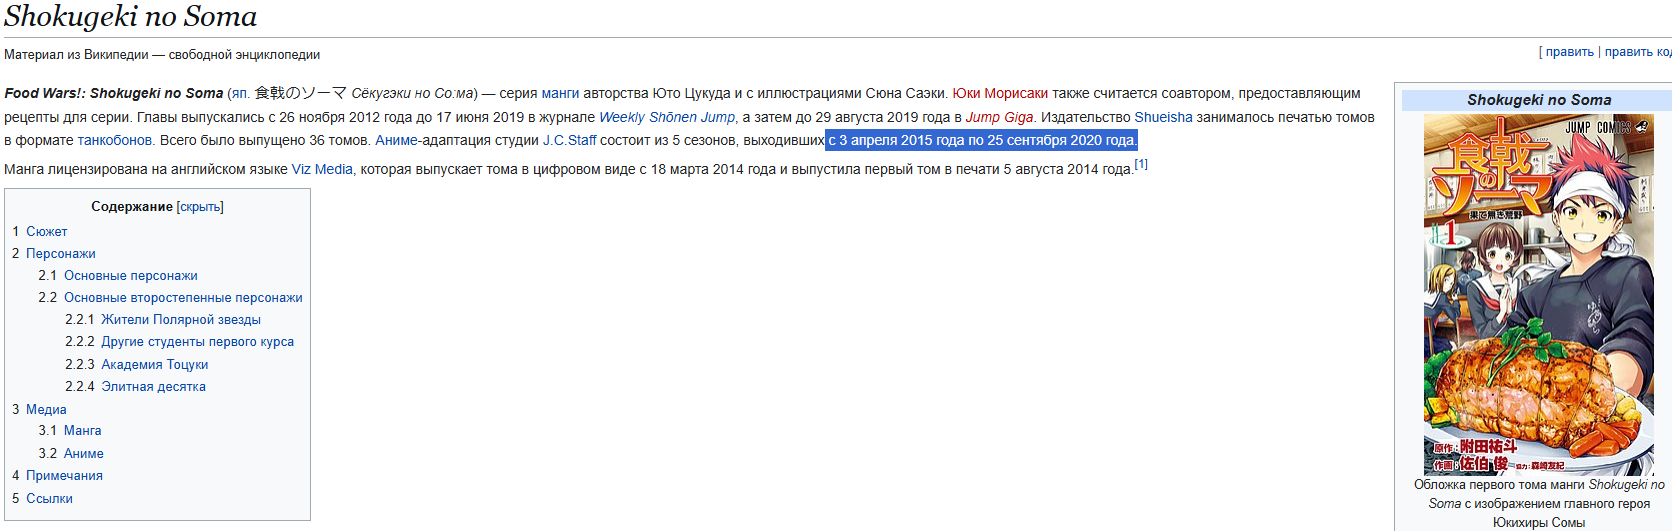
Task: Follow the 'Weekly Shōnen Jump' link
Action: [667, 117]
